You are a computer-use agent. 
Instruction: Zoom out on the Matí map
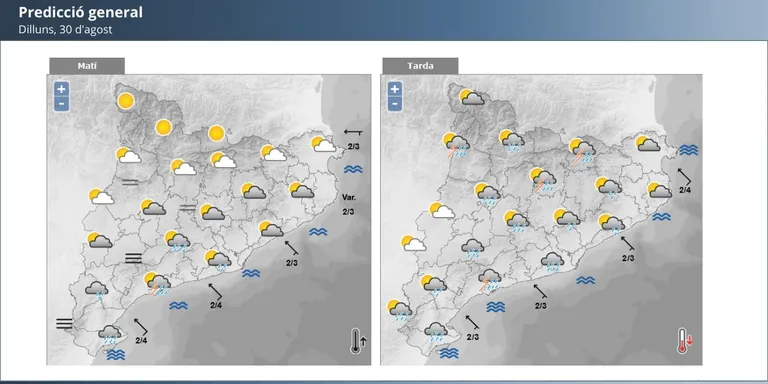[x=61, y=103]
